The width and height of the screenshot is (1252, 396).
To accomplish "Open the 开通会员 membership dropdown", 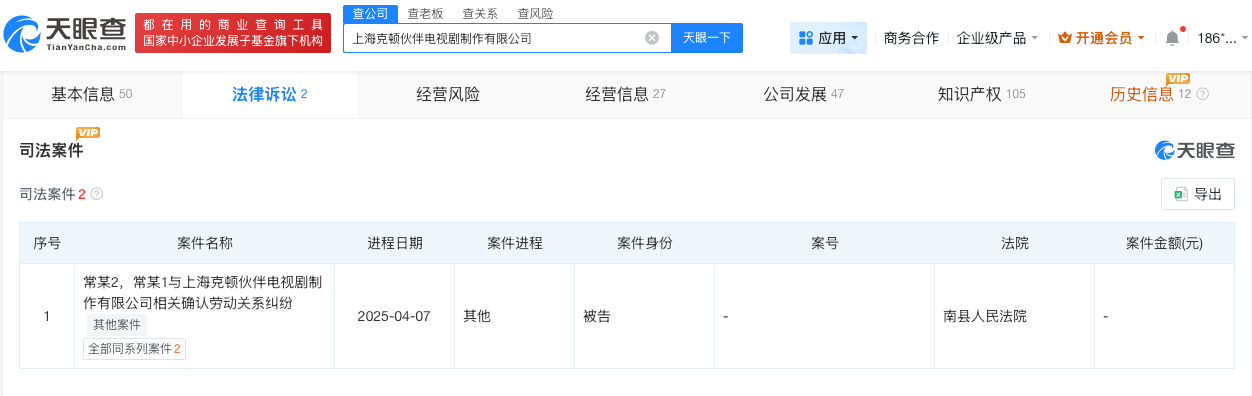I will (x=1101, y=38).
